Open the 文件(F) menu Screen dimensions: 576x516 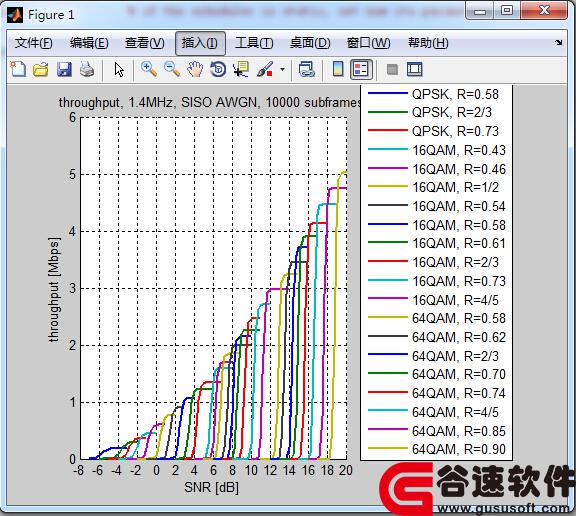[x=33, y=43]
